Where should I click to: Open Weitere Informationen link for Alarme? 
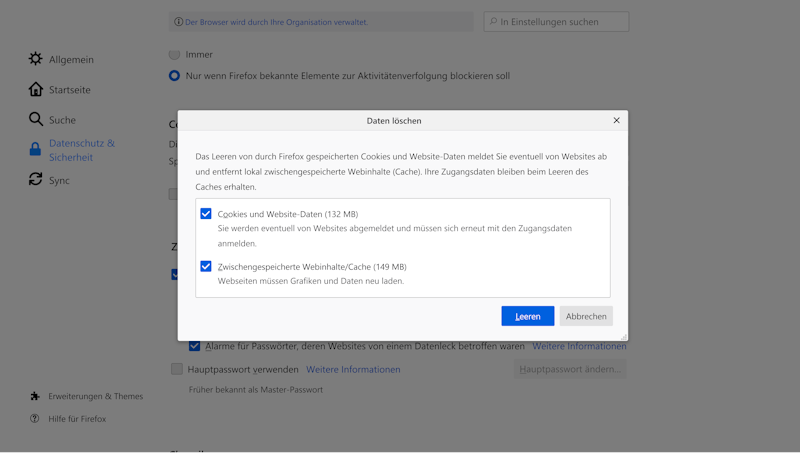[x=579, y=346]
